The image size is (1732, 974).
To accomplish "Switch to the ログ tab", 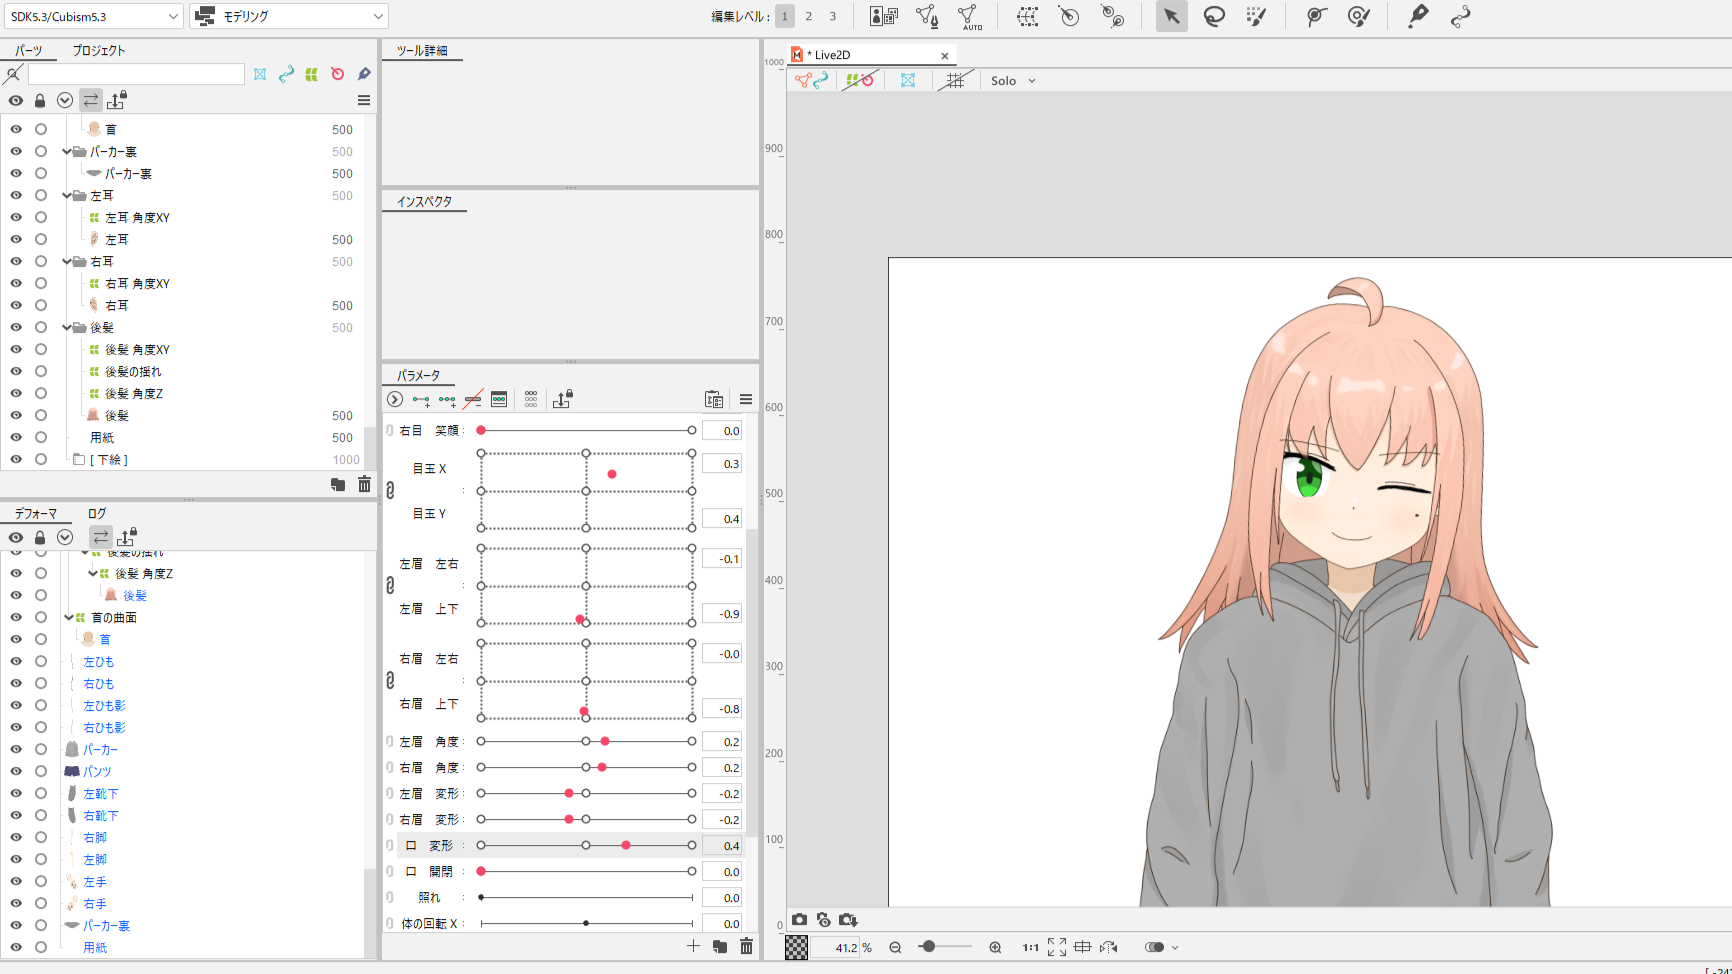I will click(97, 513).
